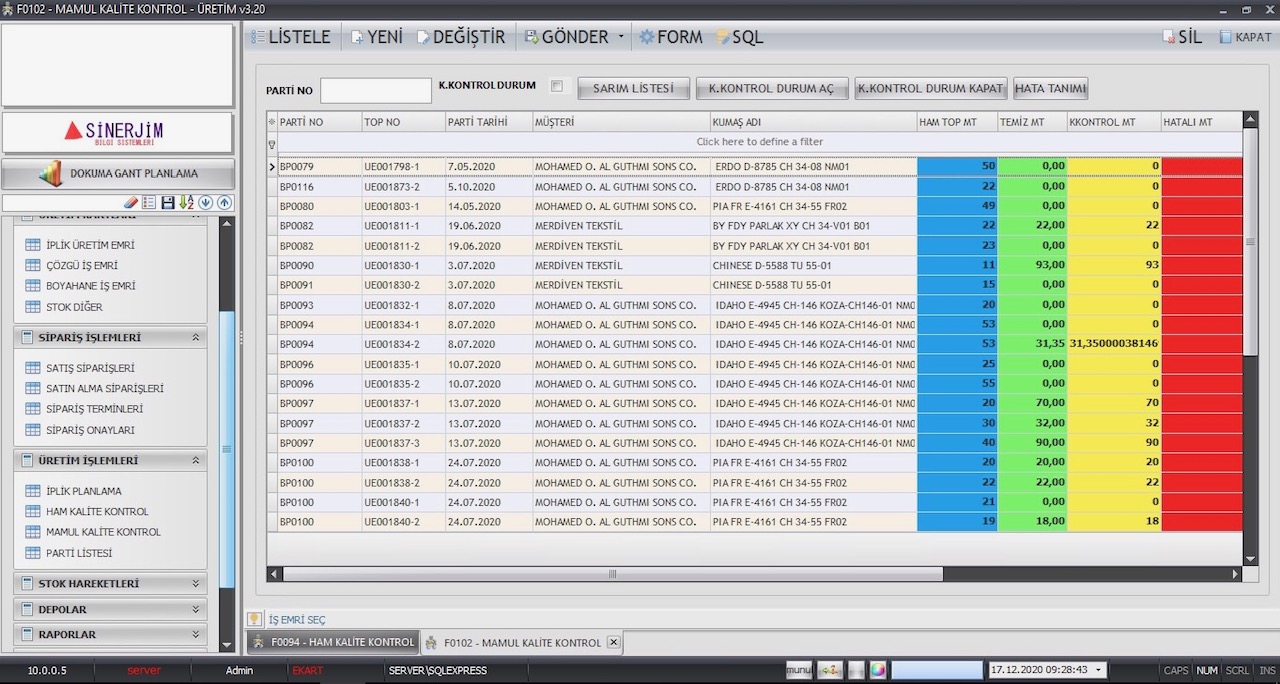Sort by the HAM TOP MT column header
The height and width of the screenshot is (684, 1280).
[957, 122]
